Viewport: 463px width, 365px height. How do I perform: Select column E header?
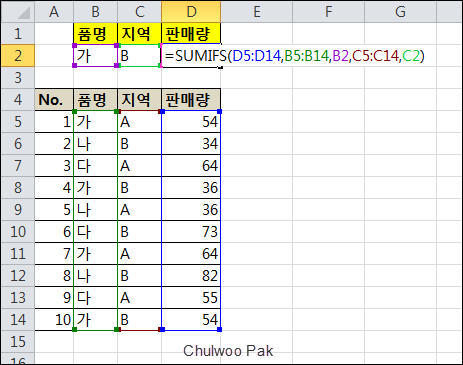click(256, 12)
